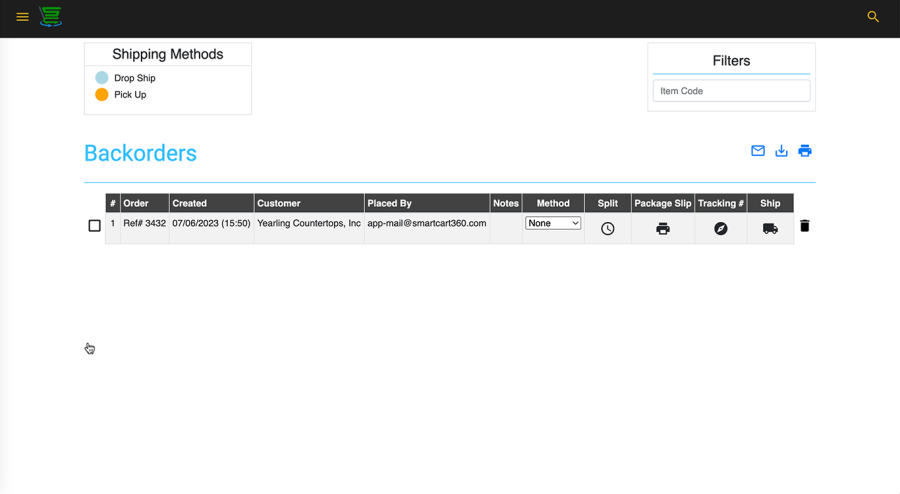This screenshot has width=900, height=494.
Task: Open order link Ref# 3432
Action: [145, 224]
